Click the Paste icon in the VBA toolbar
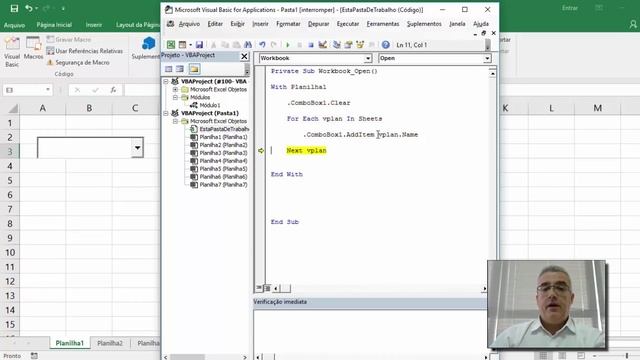Viewport: 640px width, 360px height. point(236,44)
